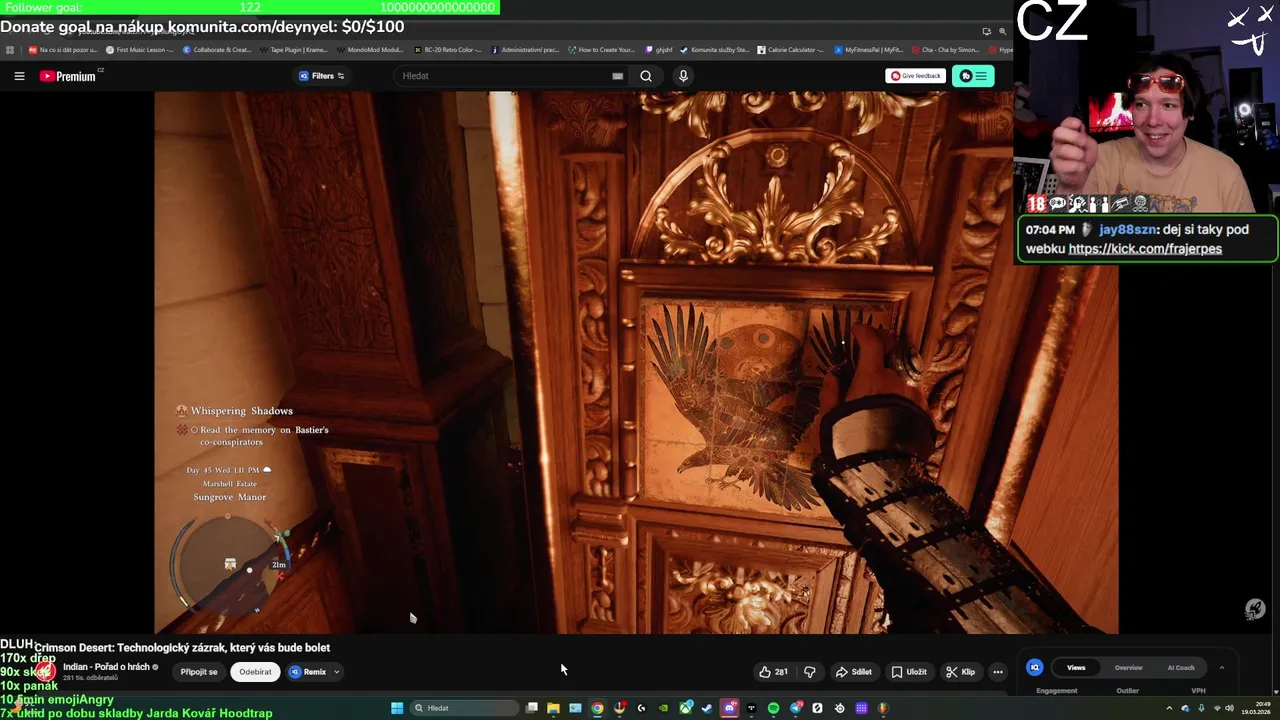
Task: Open the RC-20 Retro Color bookmark
Action: 448,49
